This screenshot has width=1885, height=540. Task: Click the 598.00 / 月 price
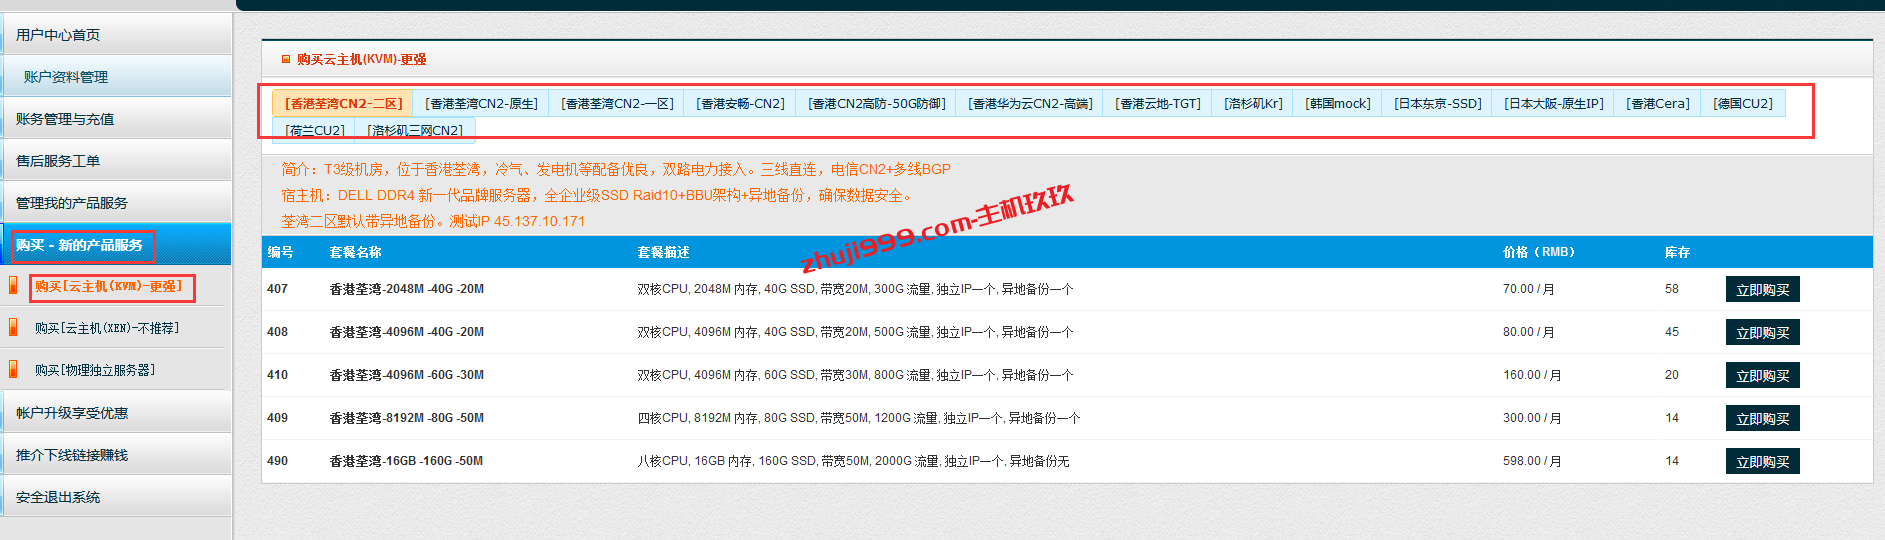(1532, 461)
